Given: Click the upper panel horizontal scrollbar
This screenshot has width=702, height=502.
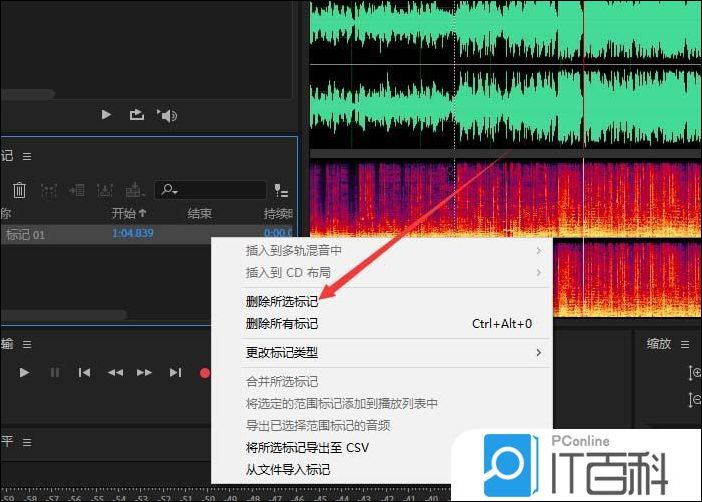Looking at the screenshot, I should (x=28, y=94).
